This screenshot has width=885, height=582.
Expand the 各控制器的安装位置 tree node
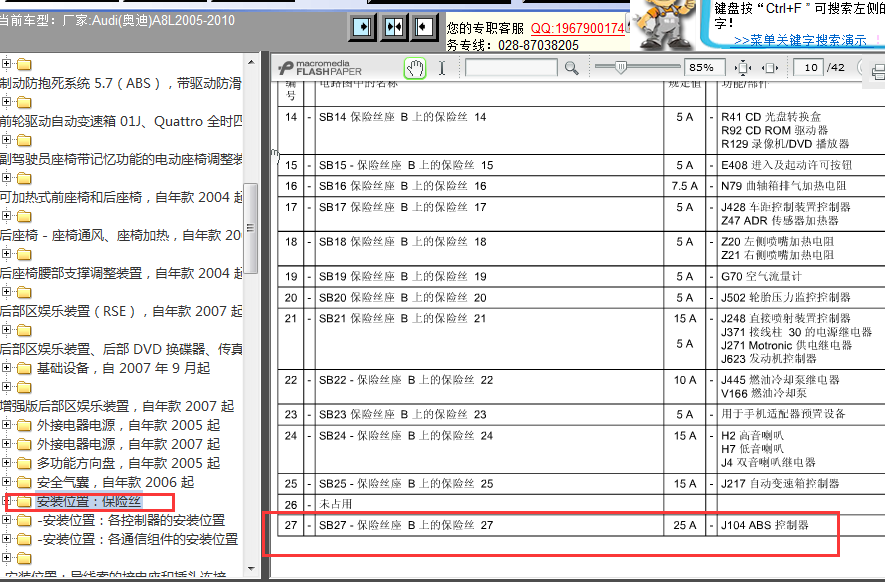coord(6,519)
